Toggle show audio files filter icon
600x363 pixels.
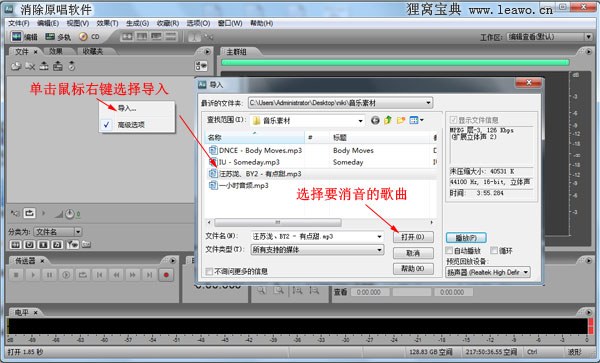point(15,245)
